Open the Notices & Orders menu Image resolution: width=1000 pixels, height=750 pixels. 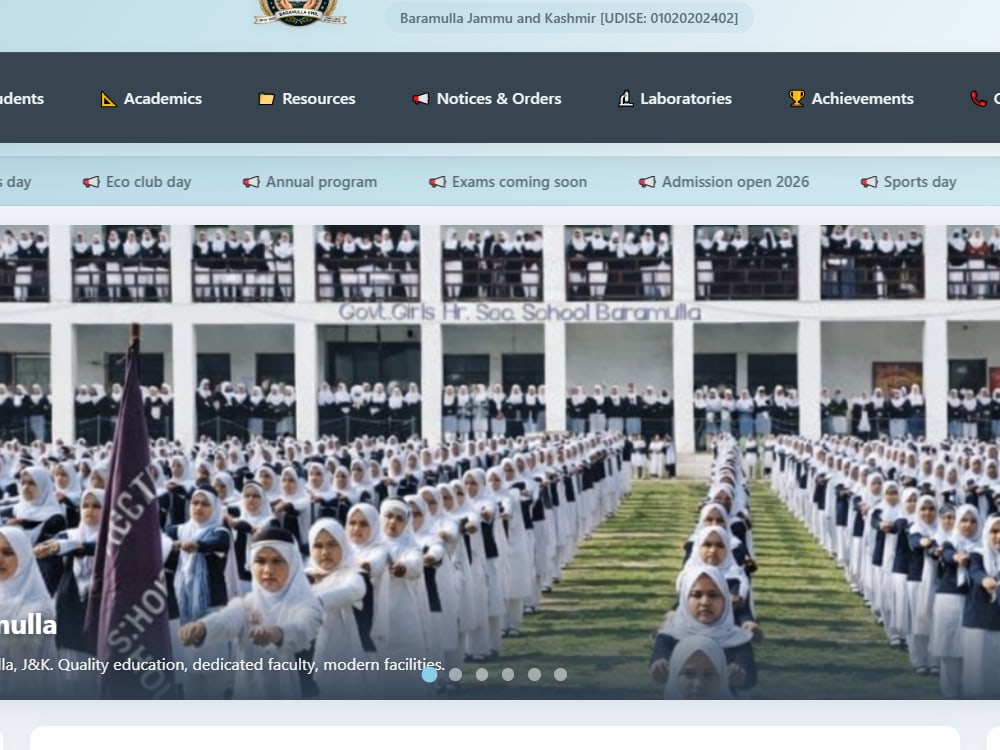[487, 99]
